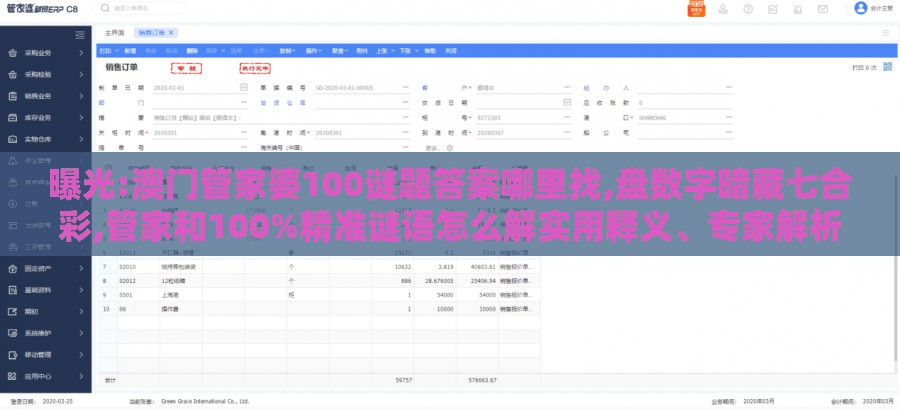This screenshot has width=900, height=409.
Task: Click 关闭 in the toolbar
Action: (451, 51)
